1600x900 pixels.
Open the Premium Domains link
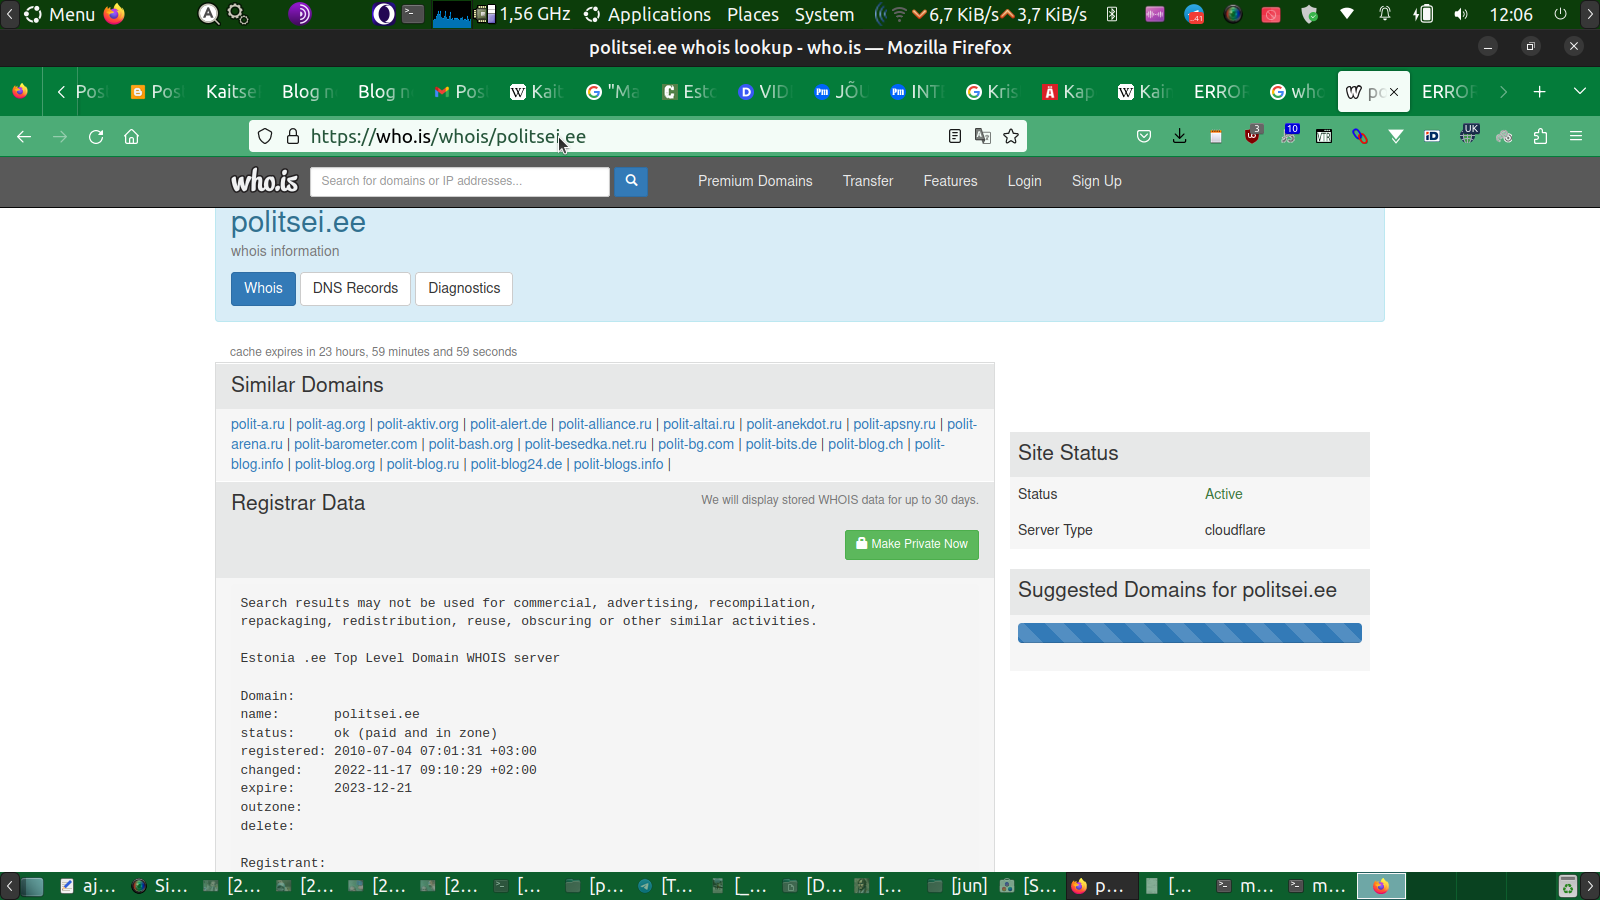[755, 181]
